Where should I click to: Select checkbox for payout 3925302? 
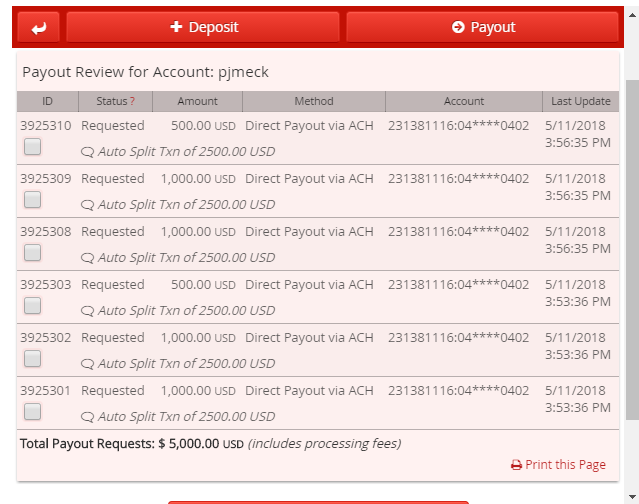[33, 359]
